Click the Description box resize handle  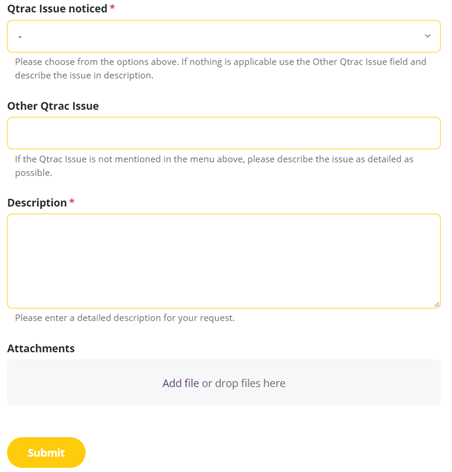pyautogui.click(x=436, y=304)
